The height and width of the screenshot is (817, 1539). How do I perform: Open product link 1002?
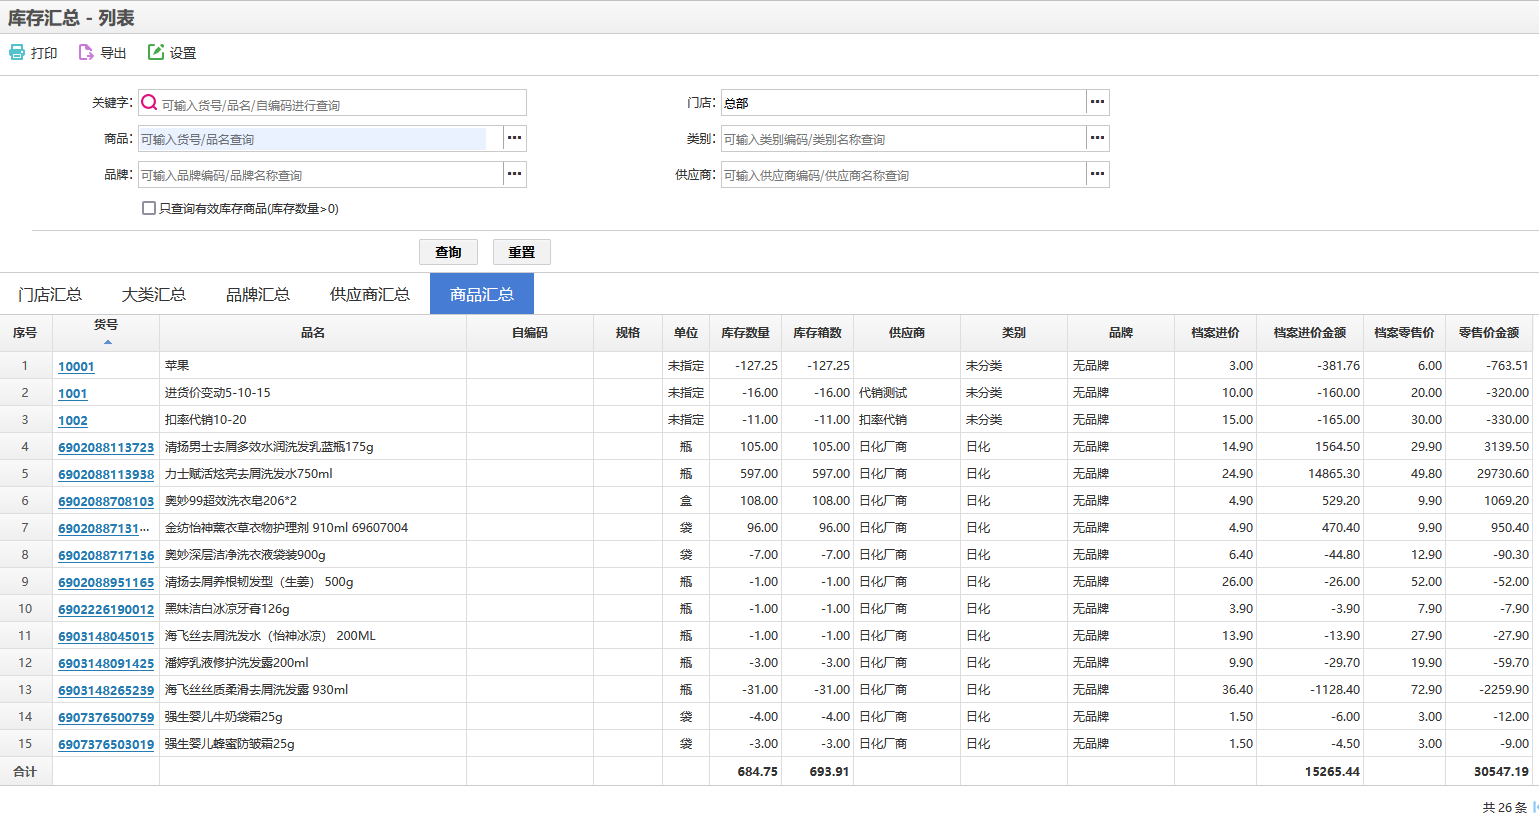(x=73, y=421)
